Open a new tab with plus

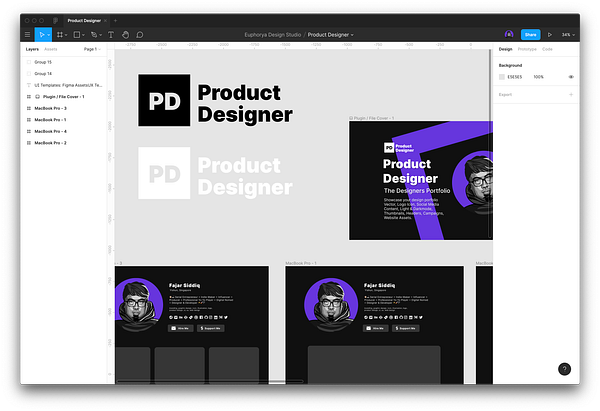click(x=116, y=21)
